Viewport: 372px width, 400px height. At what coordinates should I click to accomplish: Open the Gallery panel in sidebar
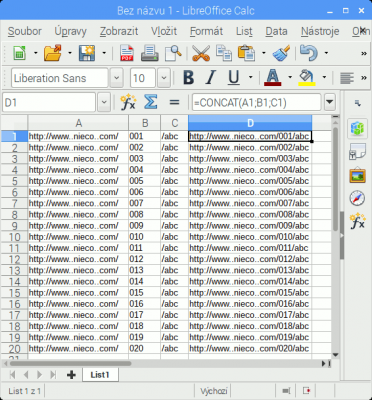357,175
